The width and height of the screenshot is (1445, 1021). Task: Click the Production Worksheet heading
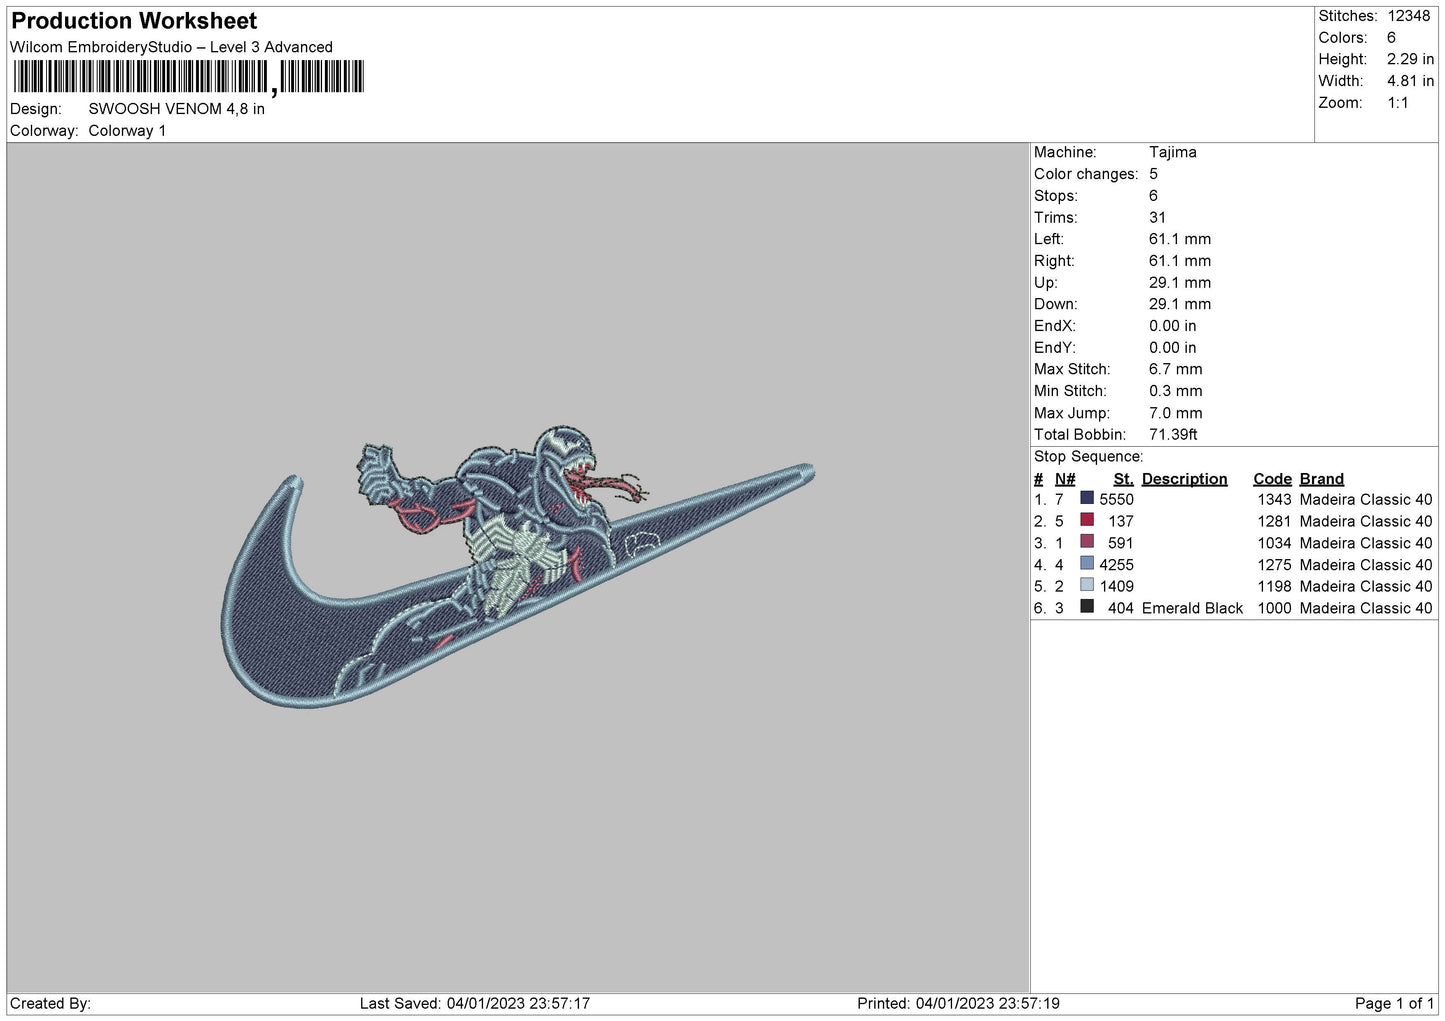click(134, 21)
